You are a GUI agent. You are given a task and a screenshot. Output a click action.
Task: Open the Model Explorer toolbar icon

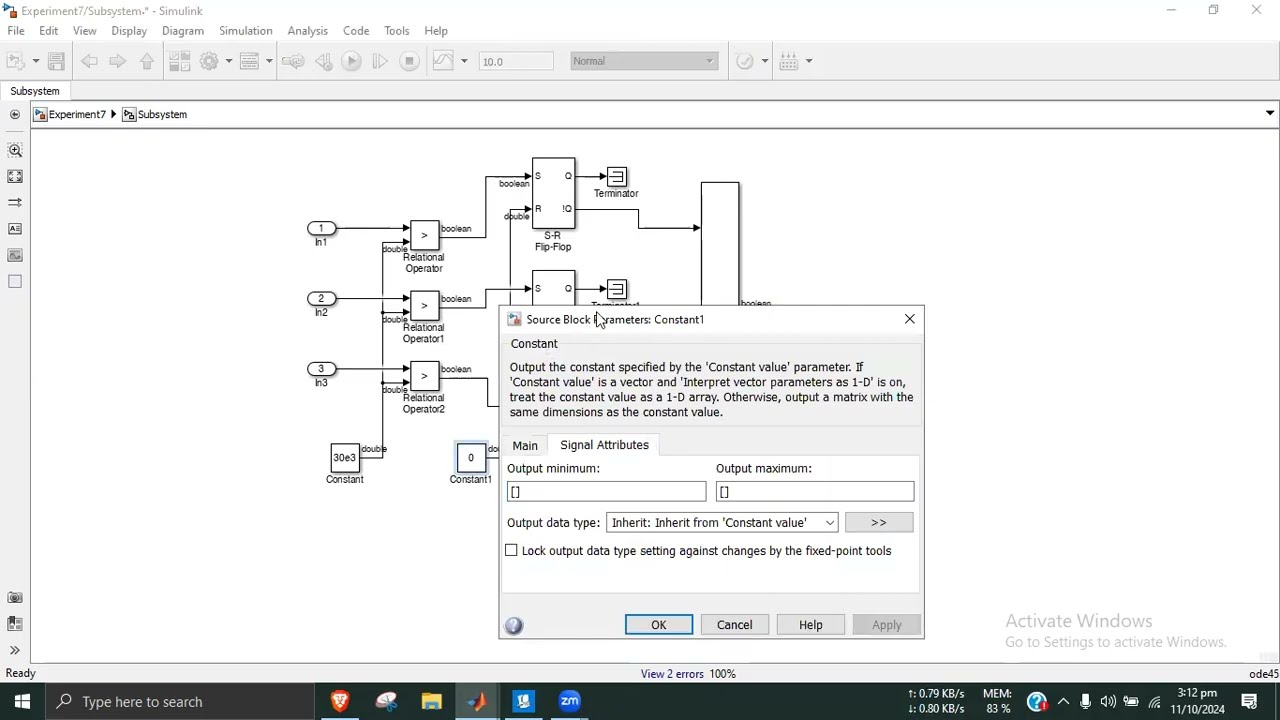[250, 61]
